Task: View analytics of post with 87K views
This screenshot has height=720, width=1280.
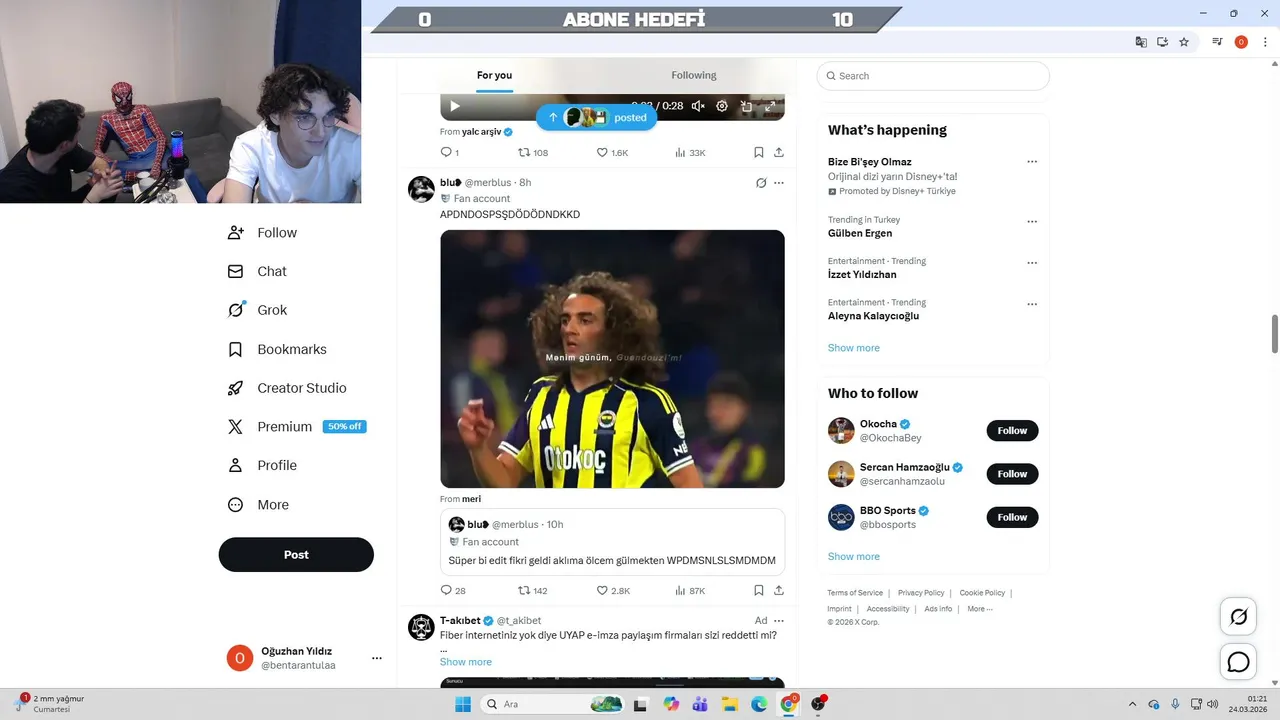Action: [x=690, y=591]
